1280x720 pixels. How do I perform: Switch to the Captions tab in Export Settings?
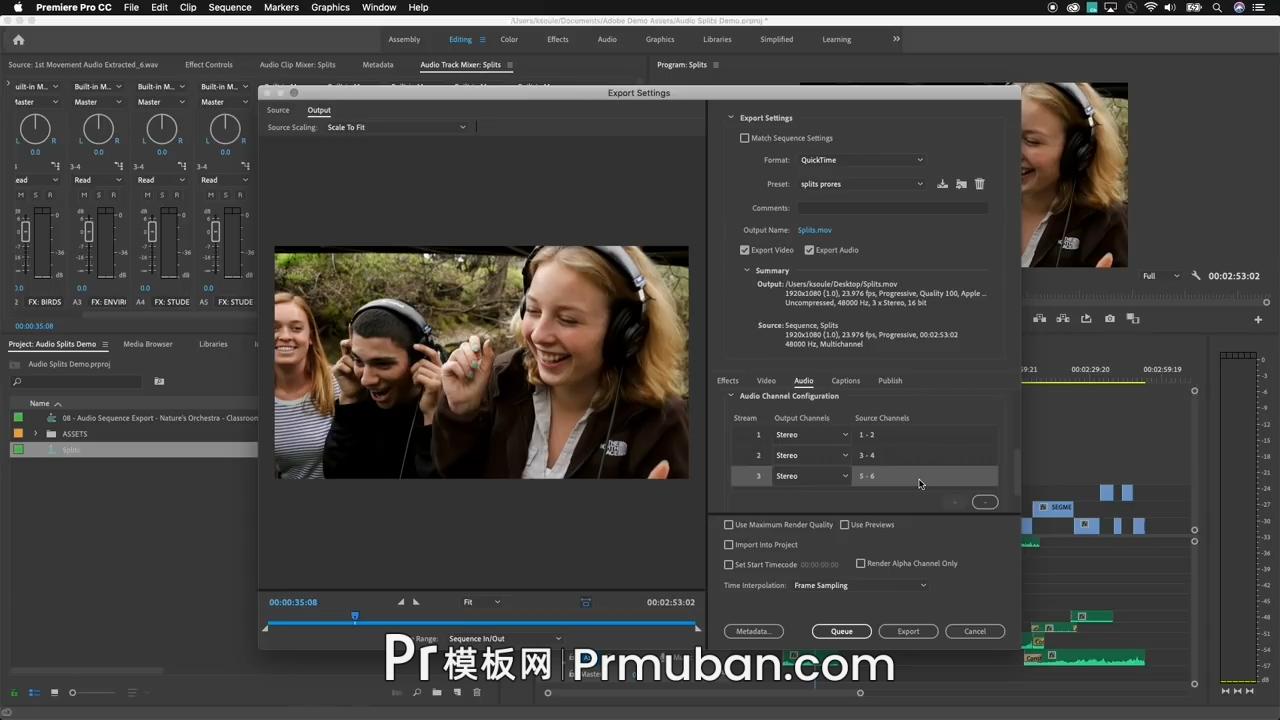pos(845,380)
